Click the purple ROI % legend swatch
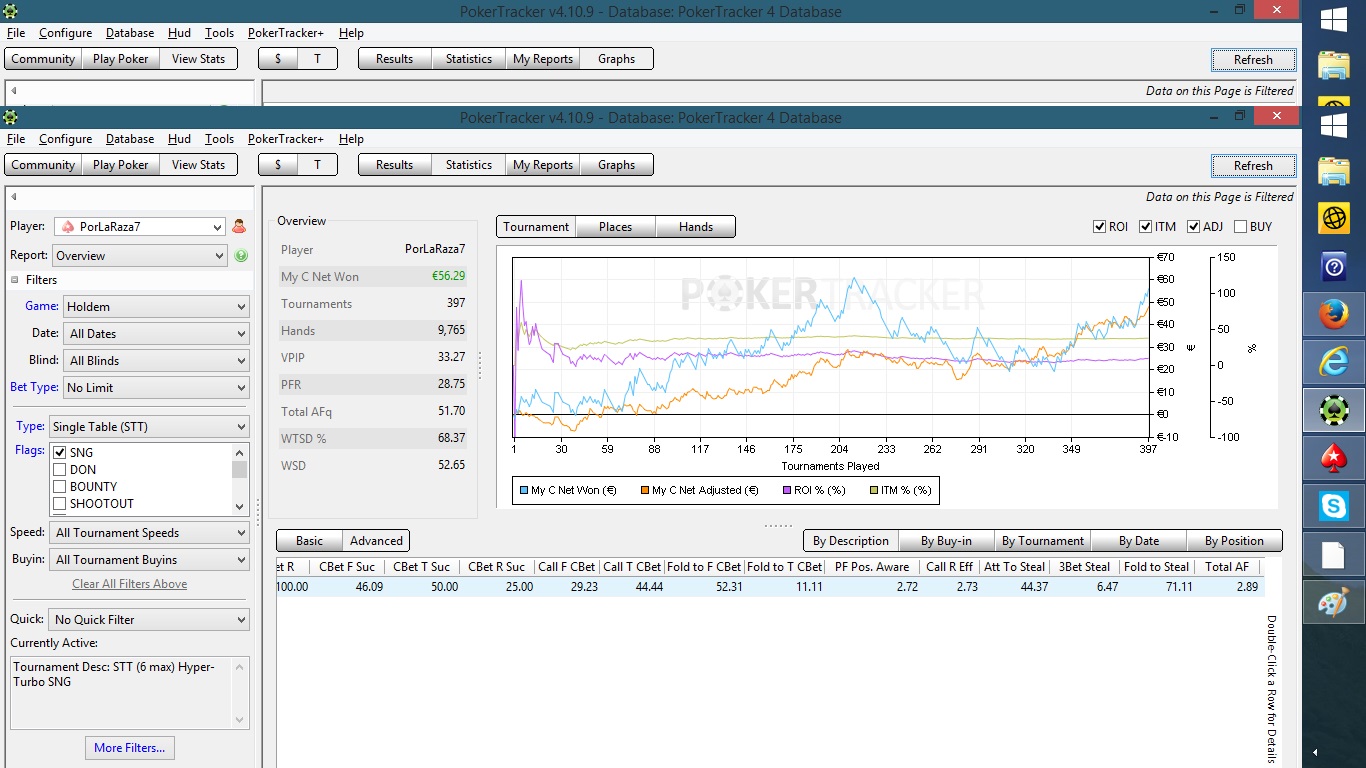The height and width of the screenshot is (768, 1366). [787, 491]
